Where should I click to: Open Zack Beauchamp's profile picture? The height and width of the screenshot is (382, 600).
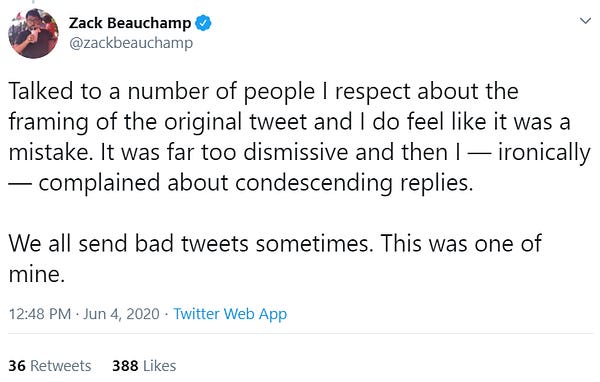[x=33, y=33]
